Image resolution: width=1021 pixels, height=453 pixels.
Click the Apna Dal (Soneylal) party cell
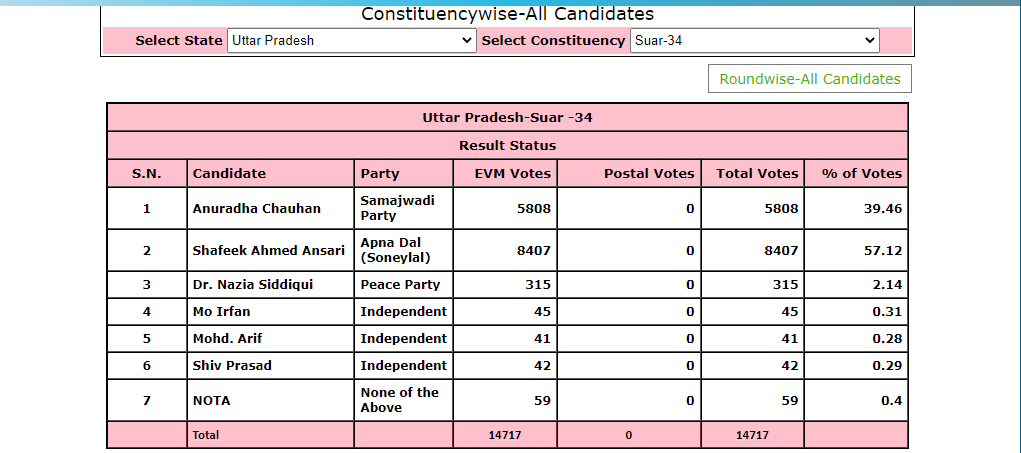tap(404, 251)
